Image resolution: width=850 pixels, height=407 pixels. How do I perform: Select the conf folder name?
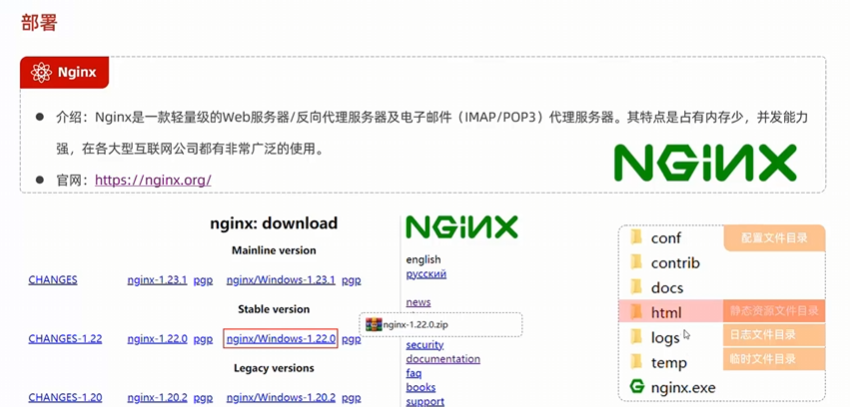pos(666,238)
